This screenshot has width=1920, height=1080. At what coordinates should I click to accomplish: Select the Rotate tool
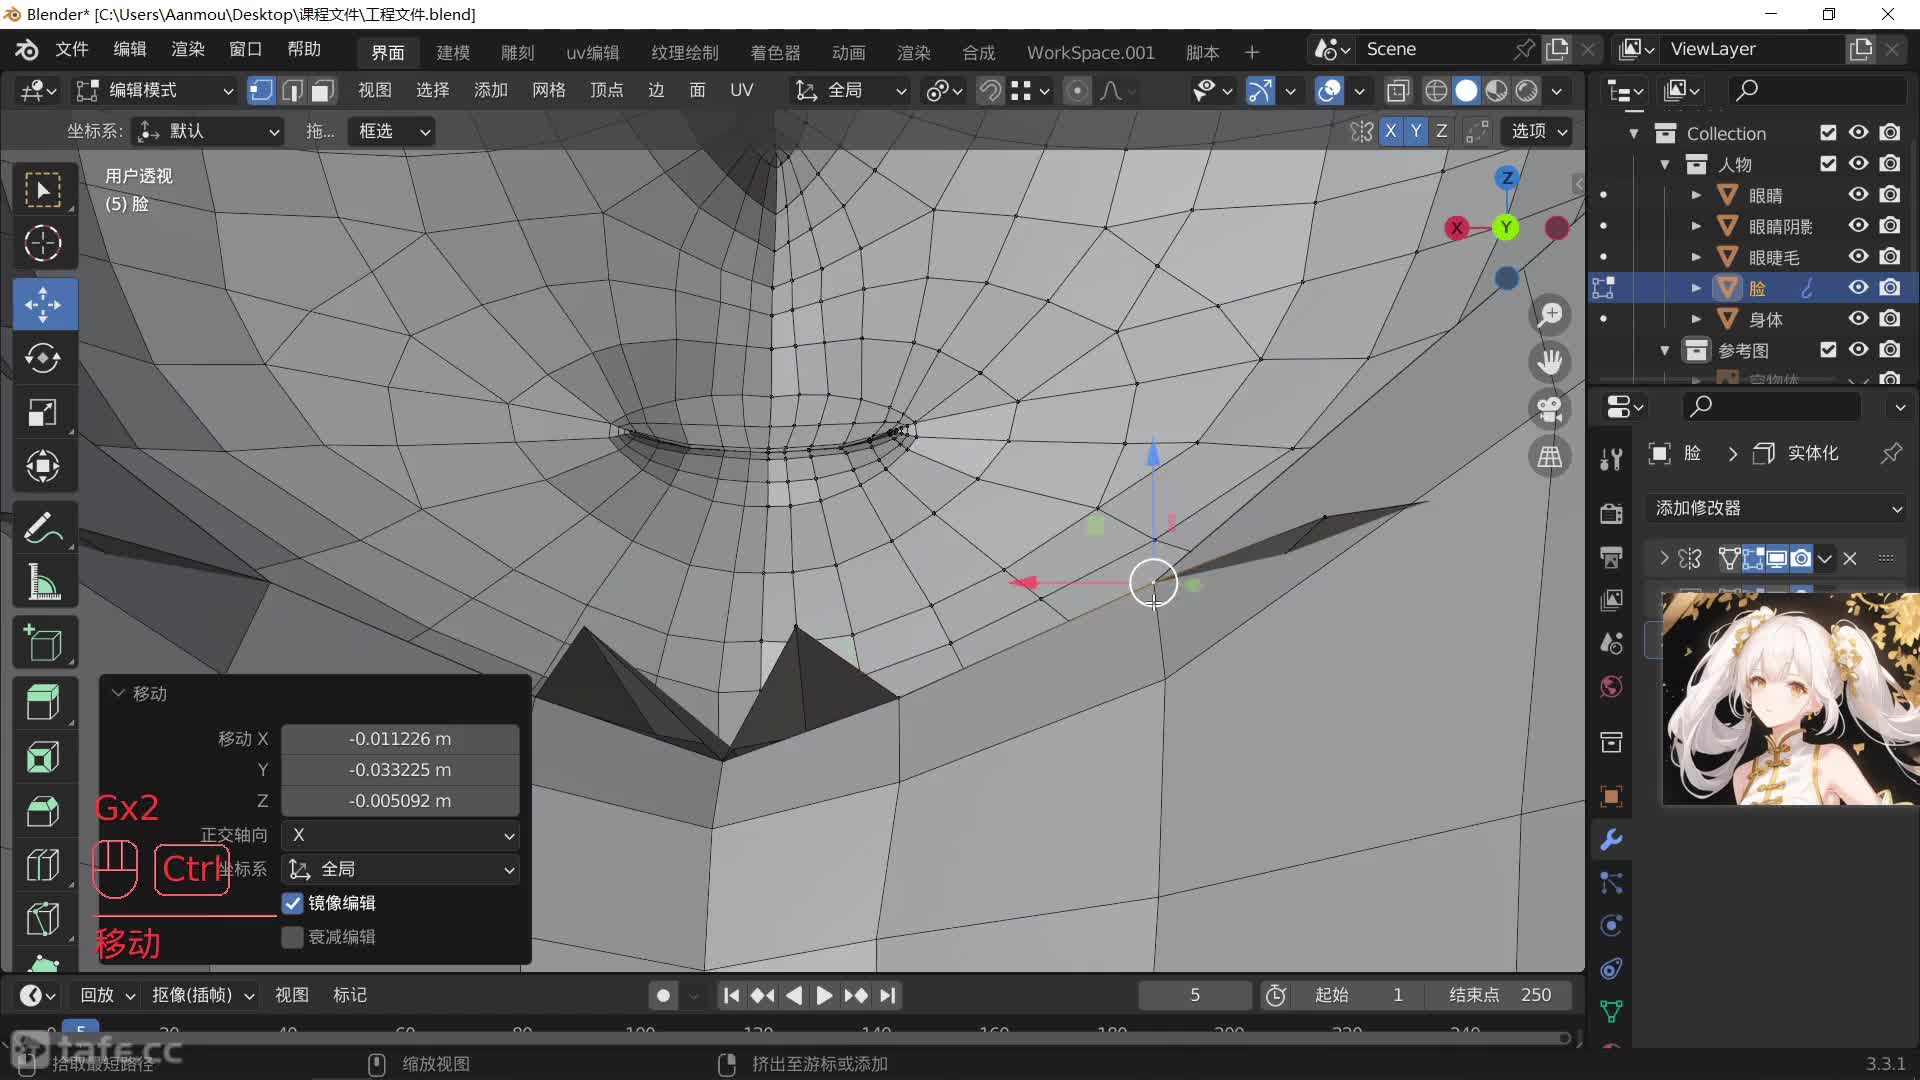click(43, 358)
